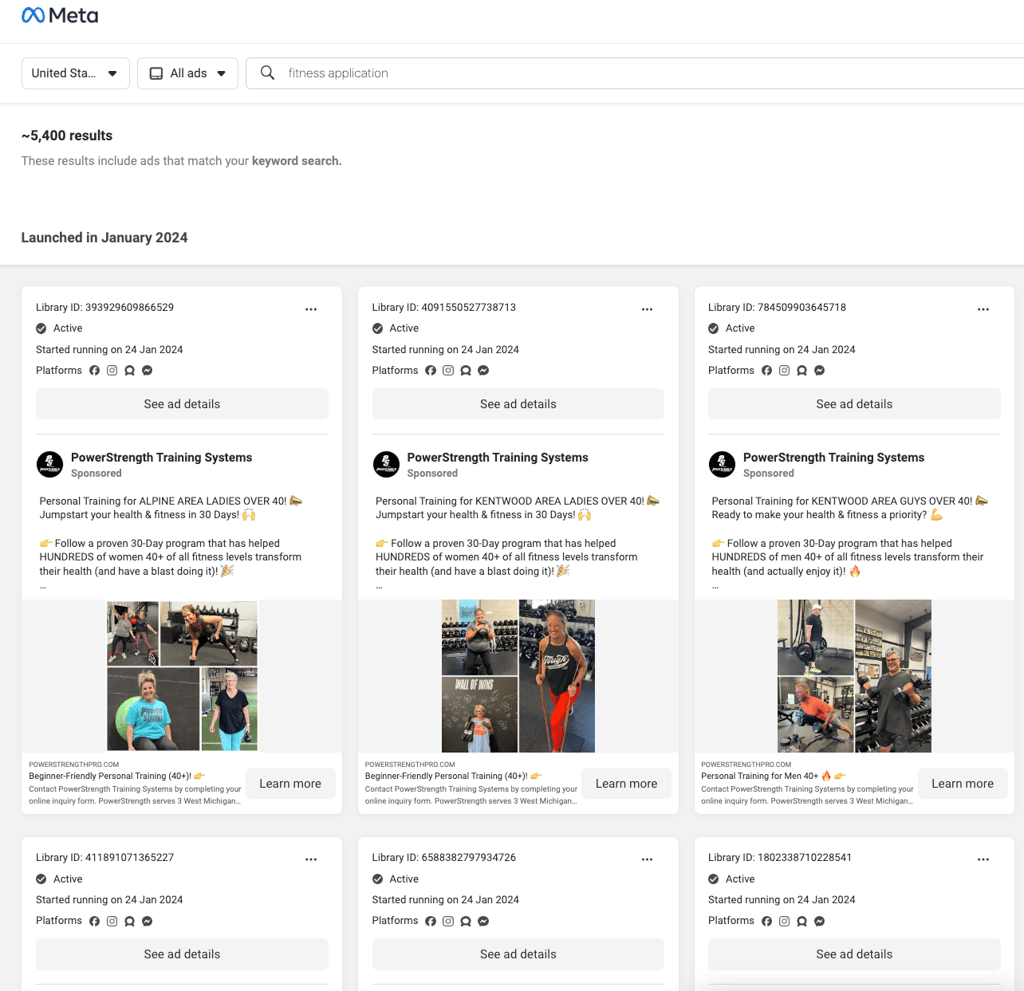The height and width of the screenshot is (991, 1024).
Task: Click the Meta logo
Action: [59, 15]
